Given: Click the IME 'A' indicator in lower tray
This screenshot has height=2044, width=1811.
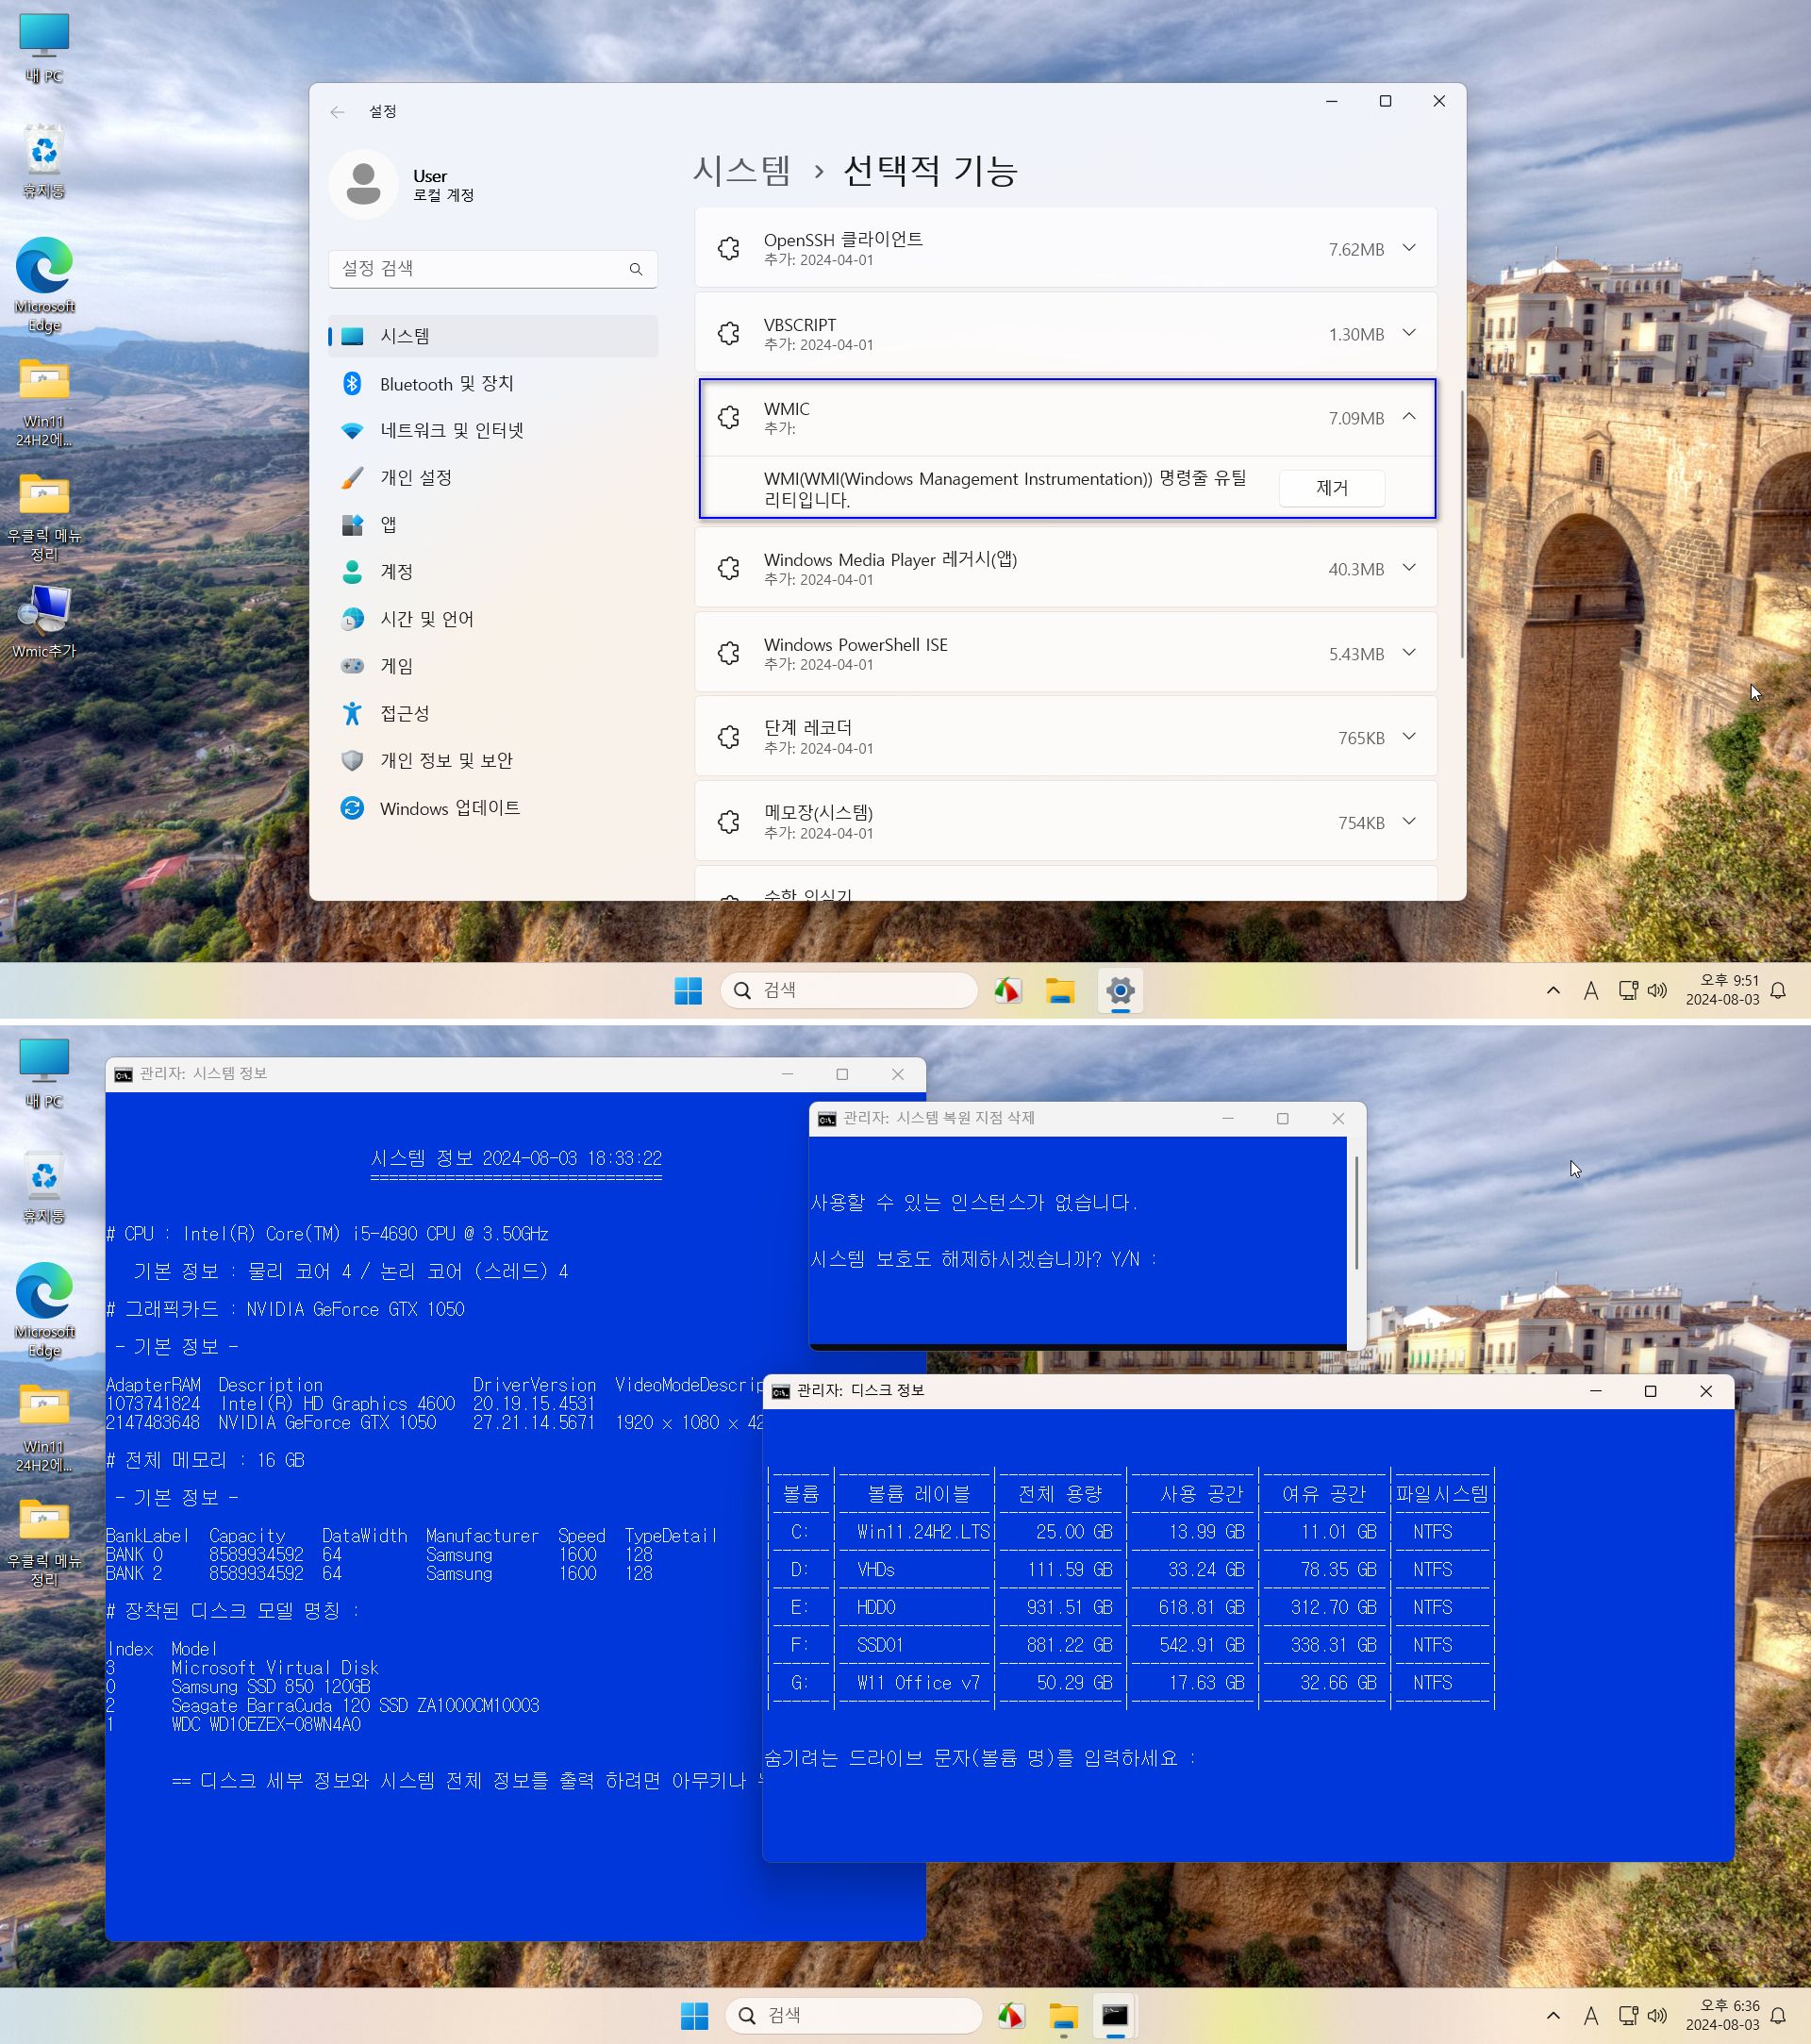Looking at the screenshot, I should [x=1591, y=2016].
